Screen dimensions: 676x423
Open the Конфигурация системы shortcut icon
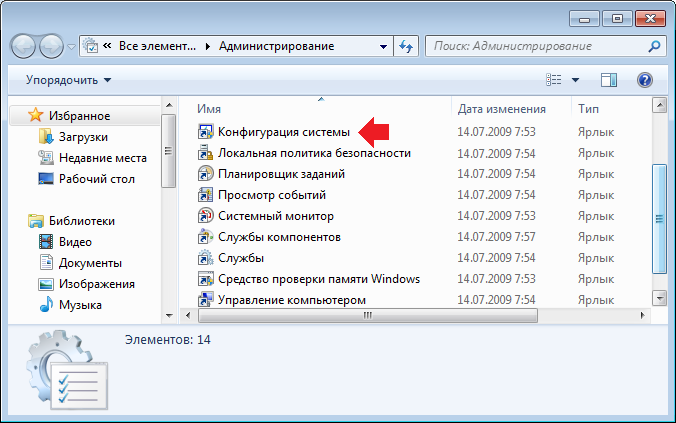pyautogui.click(x=205, y=132)
